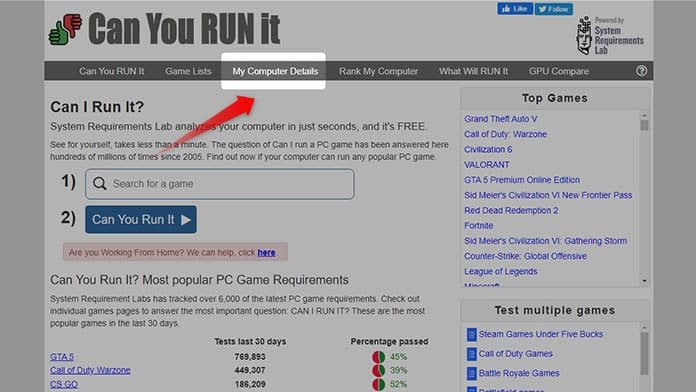Open Grand Theft Auto V in Top Games
This screenshot has height=392, width=696.
(x=501, y=119)
